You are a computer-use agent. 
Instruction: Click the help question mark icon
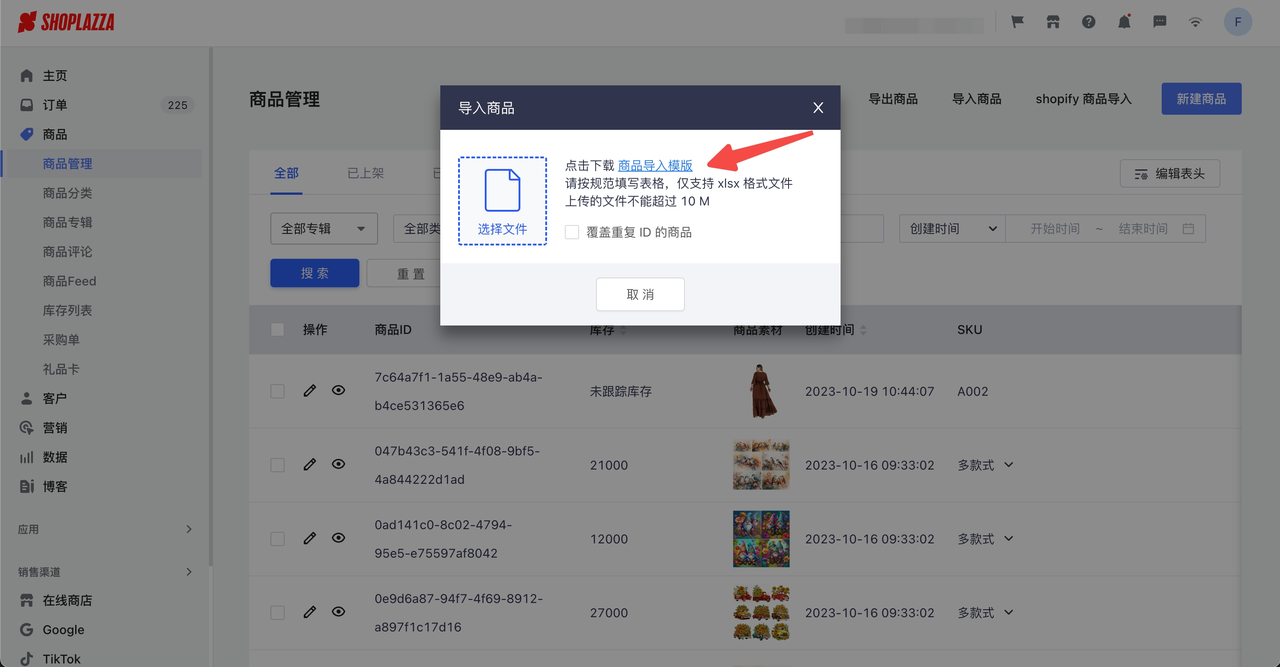point(1088,21)
